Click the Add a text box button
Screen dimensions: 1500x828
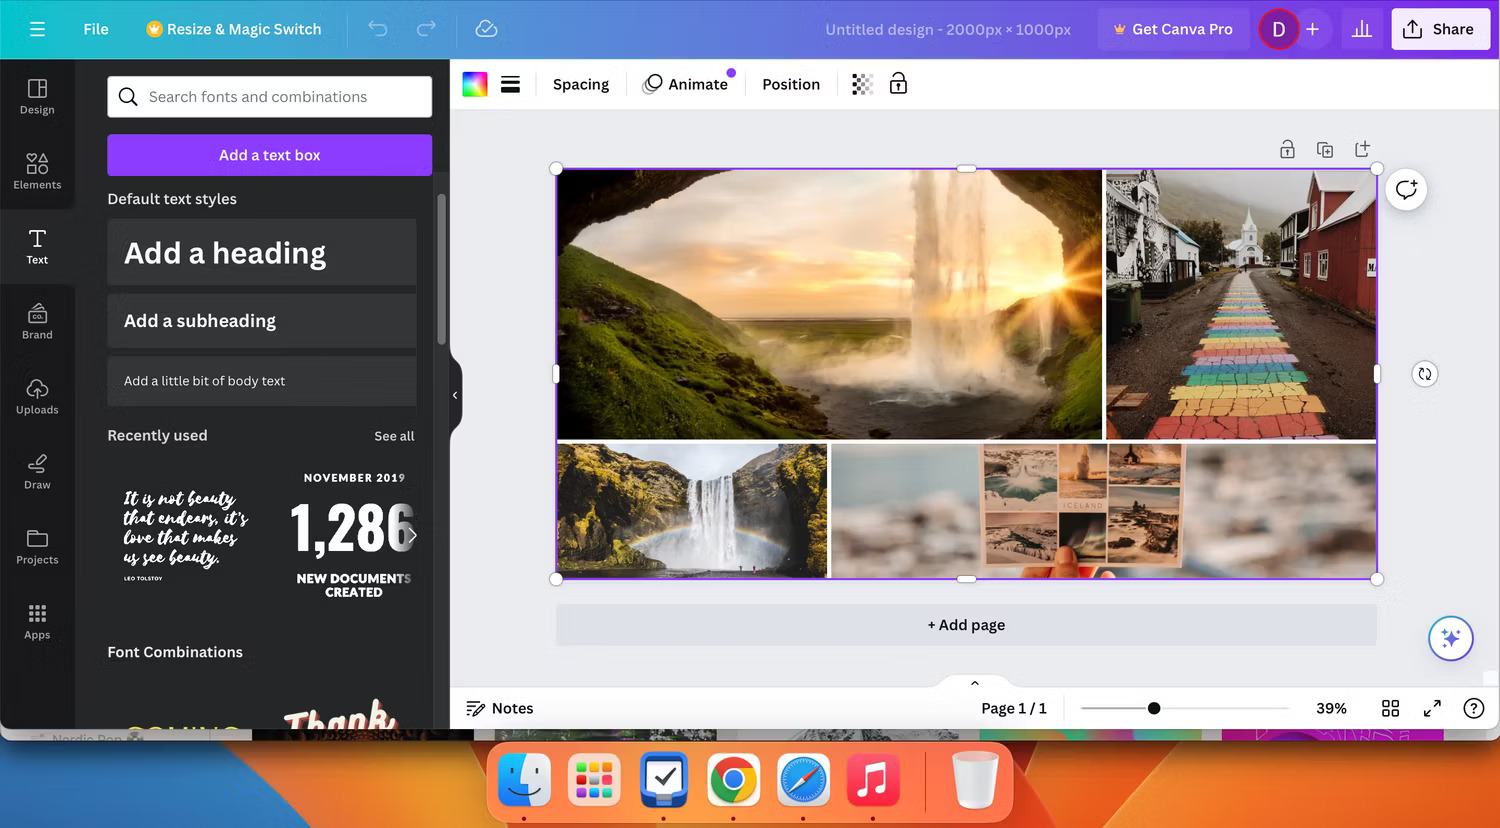click(269, 155)
